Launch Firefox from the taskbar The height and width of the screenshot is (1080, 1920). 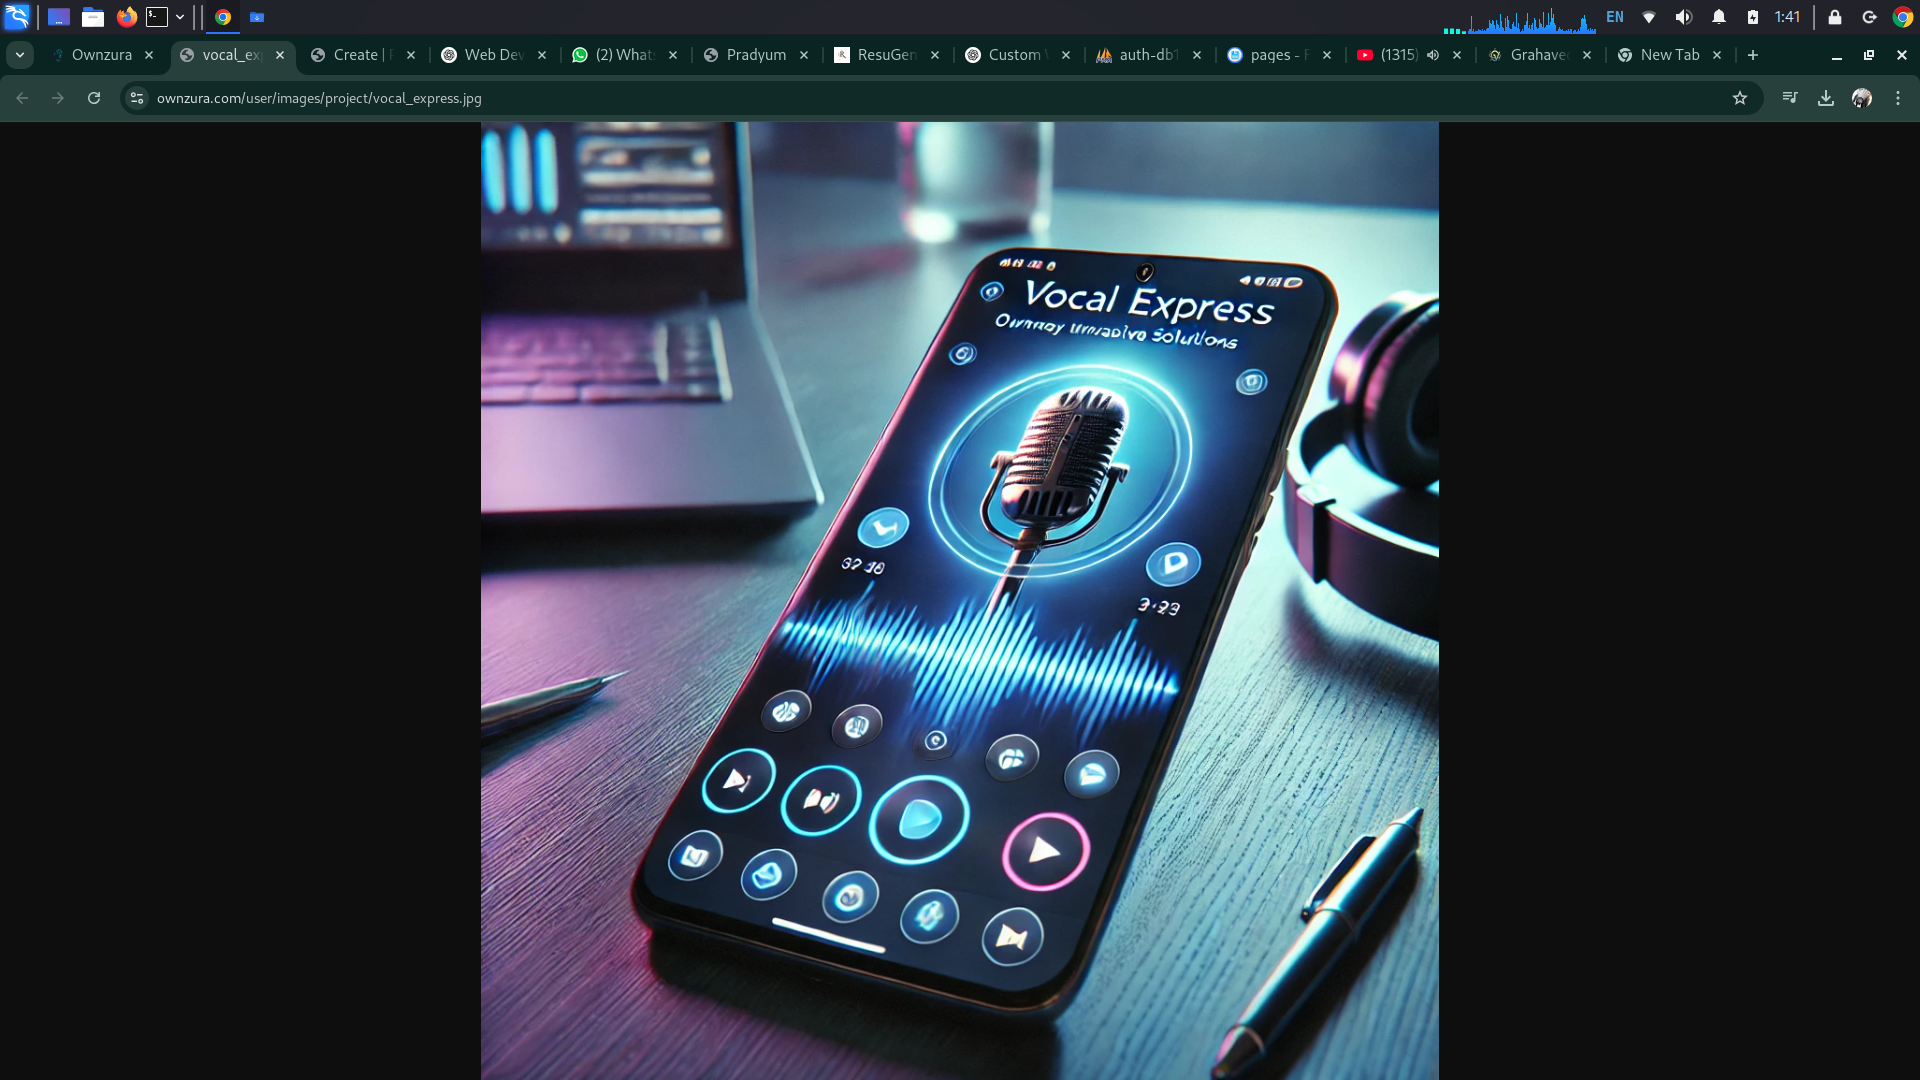coord(127,17)
